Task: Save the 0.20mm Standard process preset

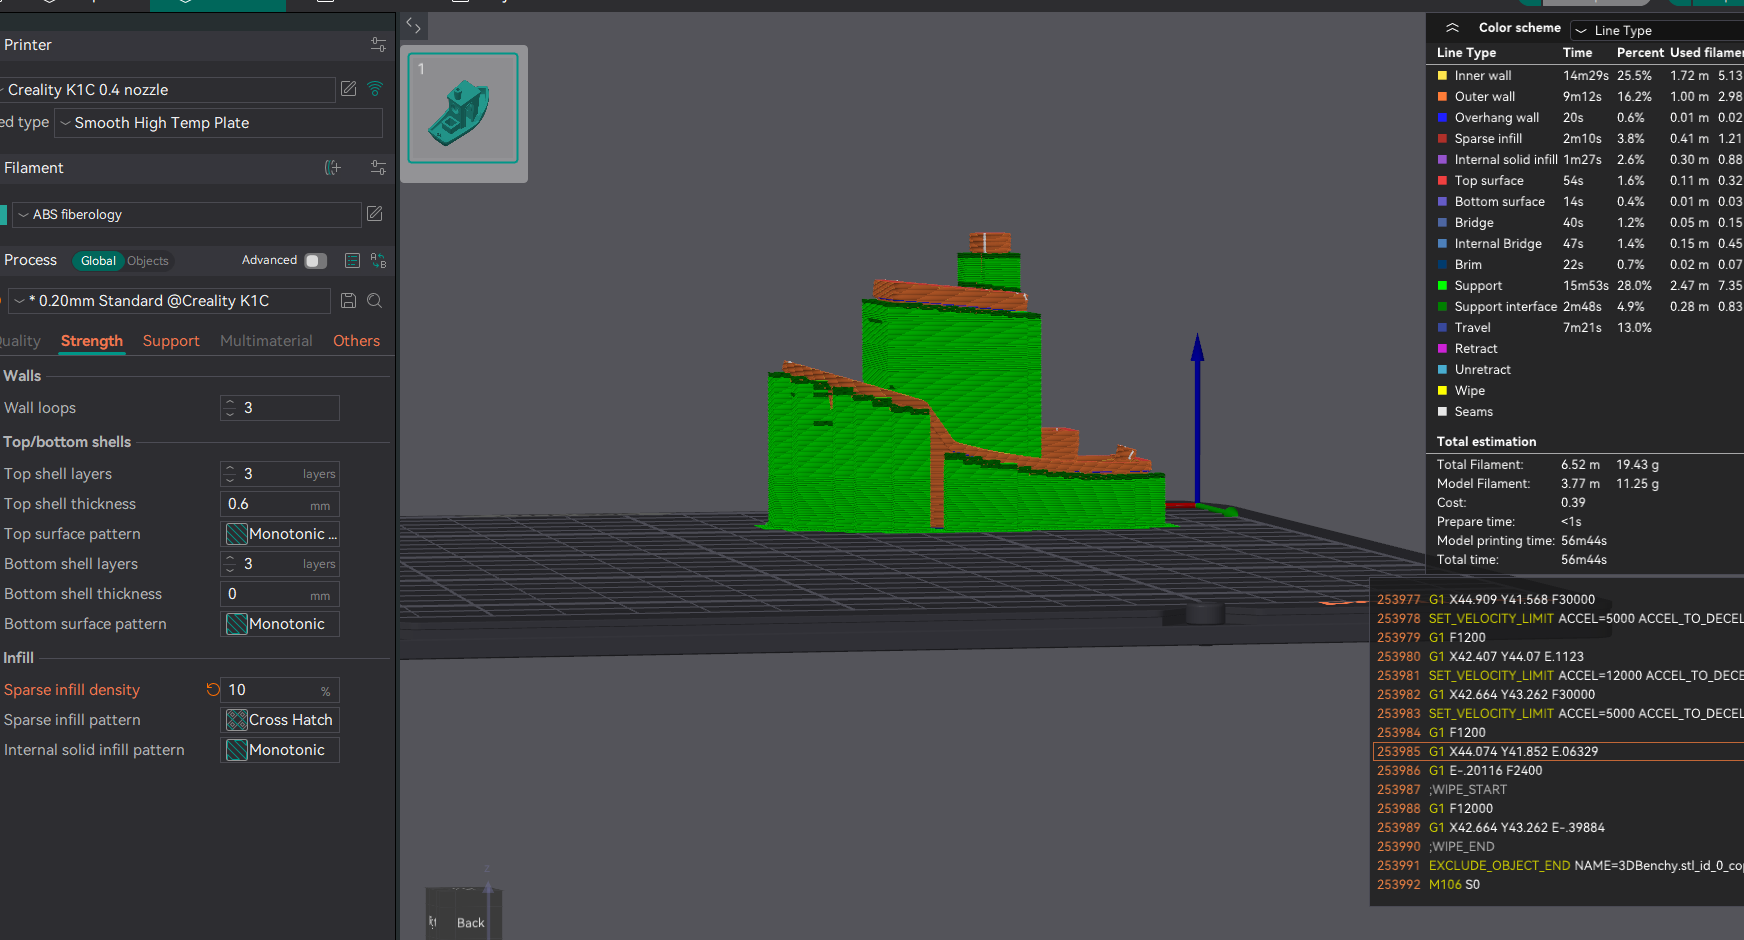Action: (349, 301)
